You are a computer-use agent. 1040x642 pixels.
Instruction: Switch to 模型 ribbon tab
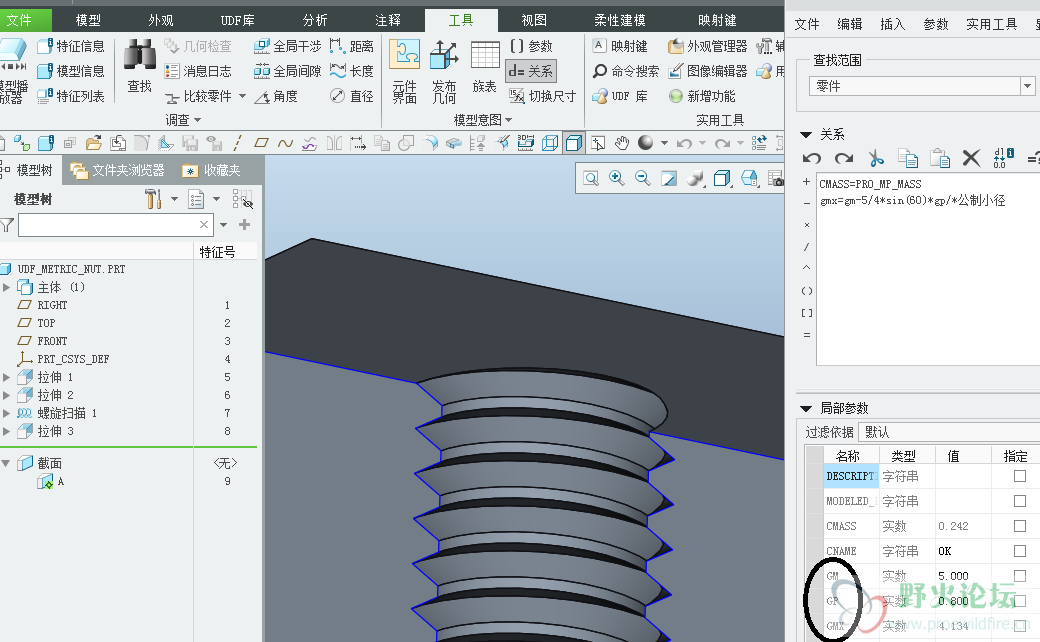click(x=88, y=21)
